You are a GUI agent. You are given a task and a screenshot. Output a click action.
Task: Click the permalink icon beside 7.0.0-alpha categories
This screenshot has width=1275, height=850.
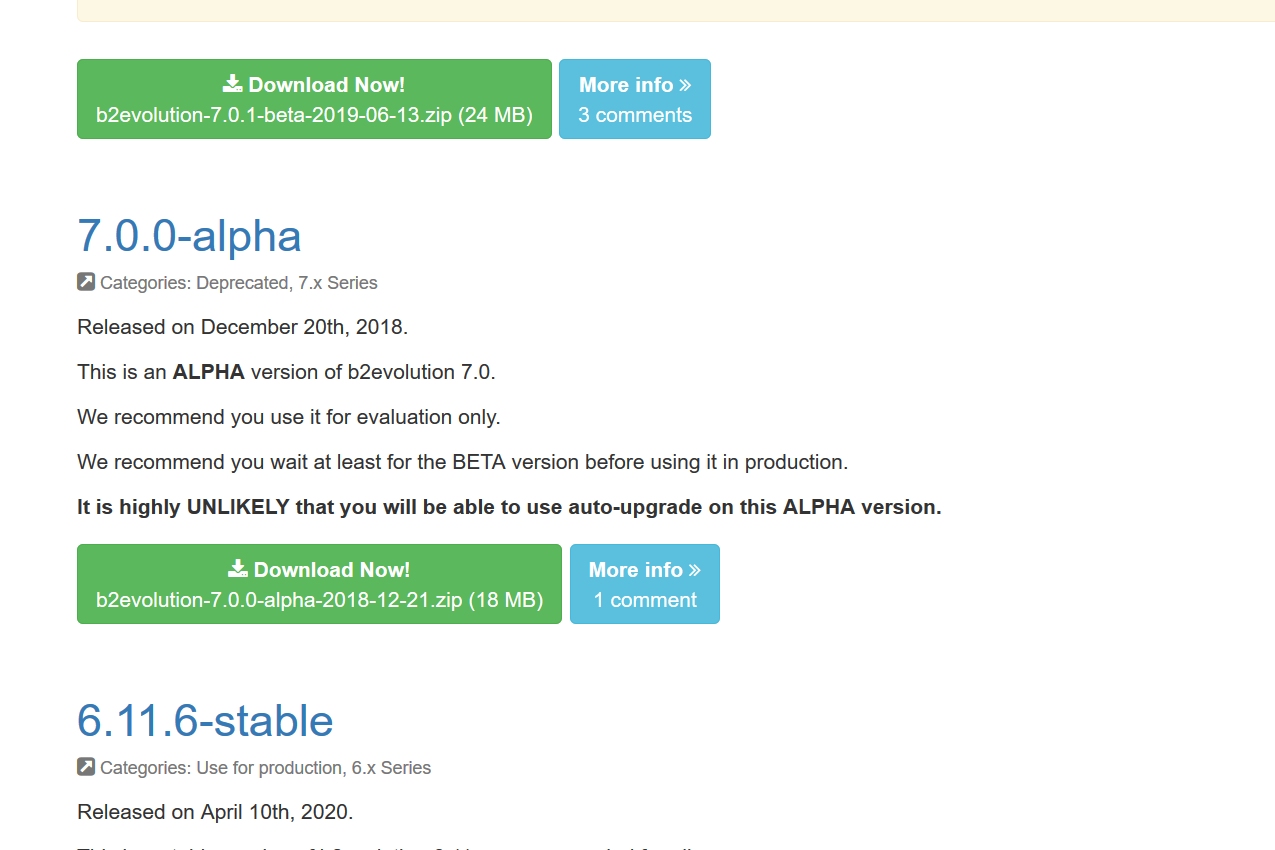click(86, 282)
